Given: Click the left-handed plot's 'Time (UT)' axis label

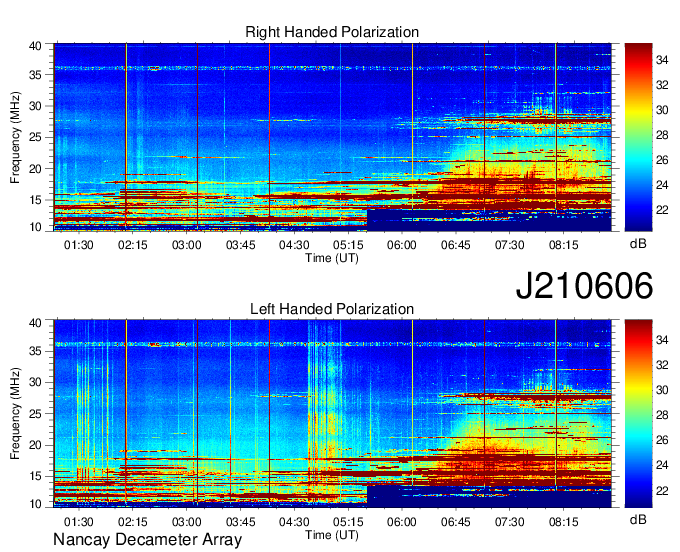Looking at the screenshot, I should (x=332, y=535).
